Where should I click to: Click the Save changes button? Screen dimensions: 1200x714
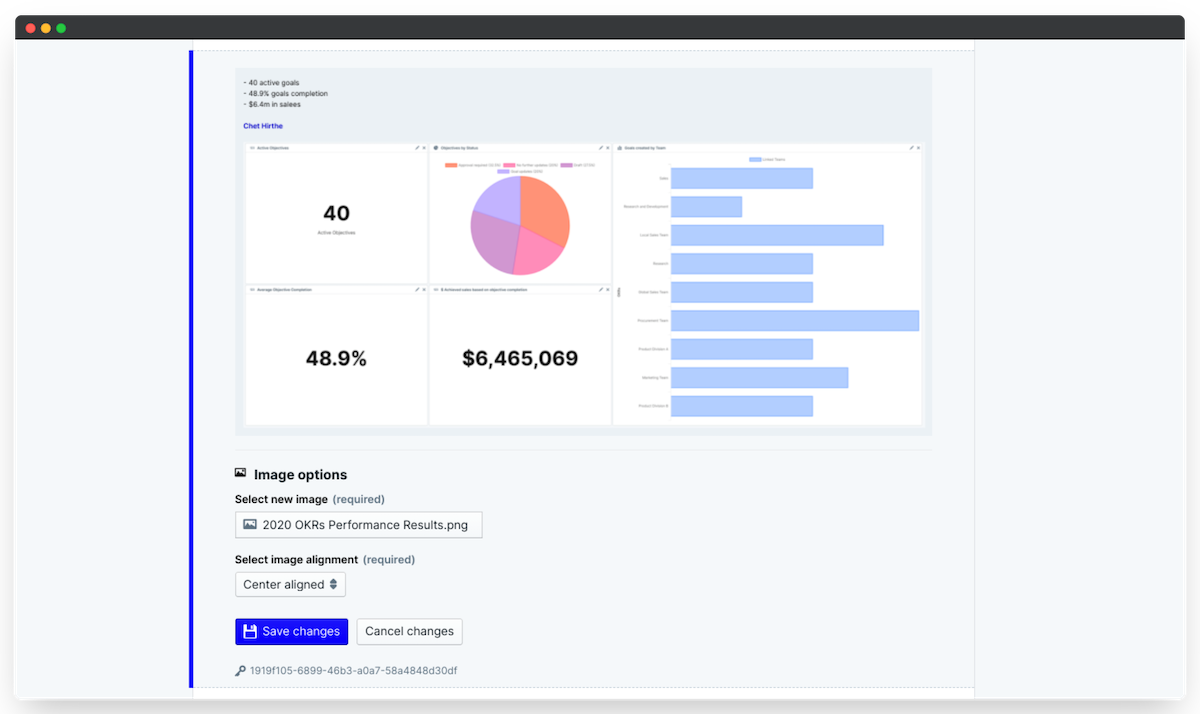[292, 631]
